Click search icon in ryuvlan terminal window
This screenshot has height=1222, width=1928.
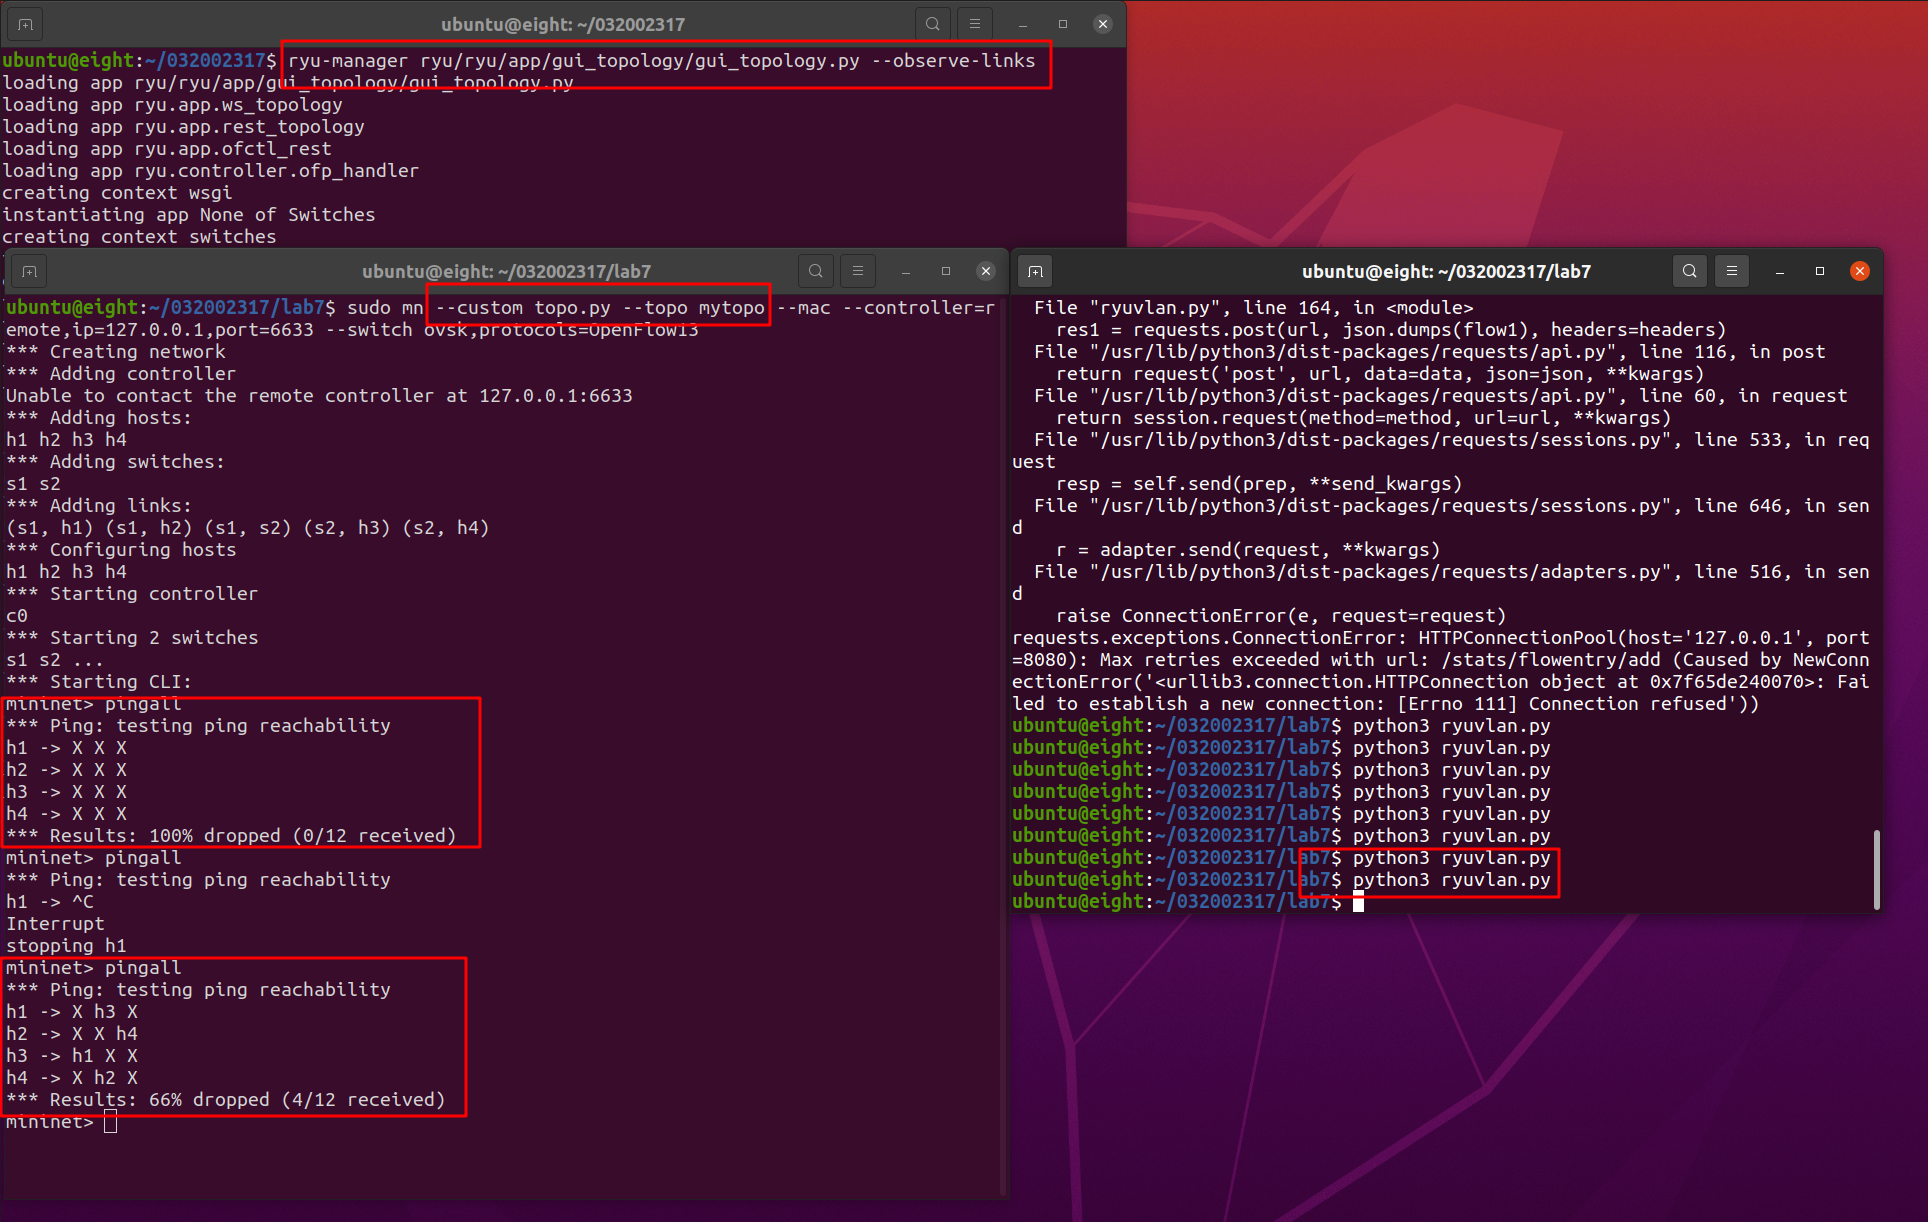click(x=1690, y=271)
